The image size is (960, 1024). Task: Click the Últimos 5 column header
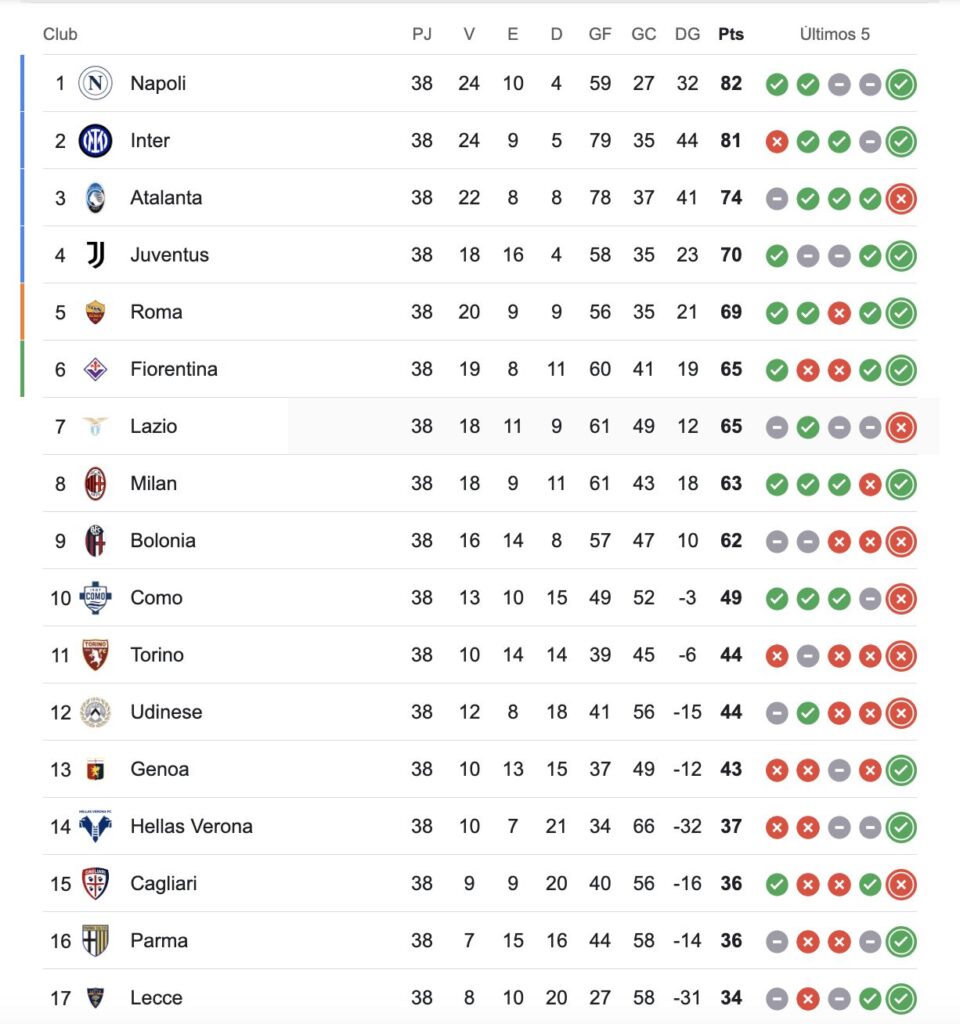click(835, 34)
